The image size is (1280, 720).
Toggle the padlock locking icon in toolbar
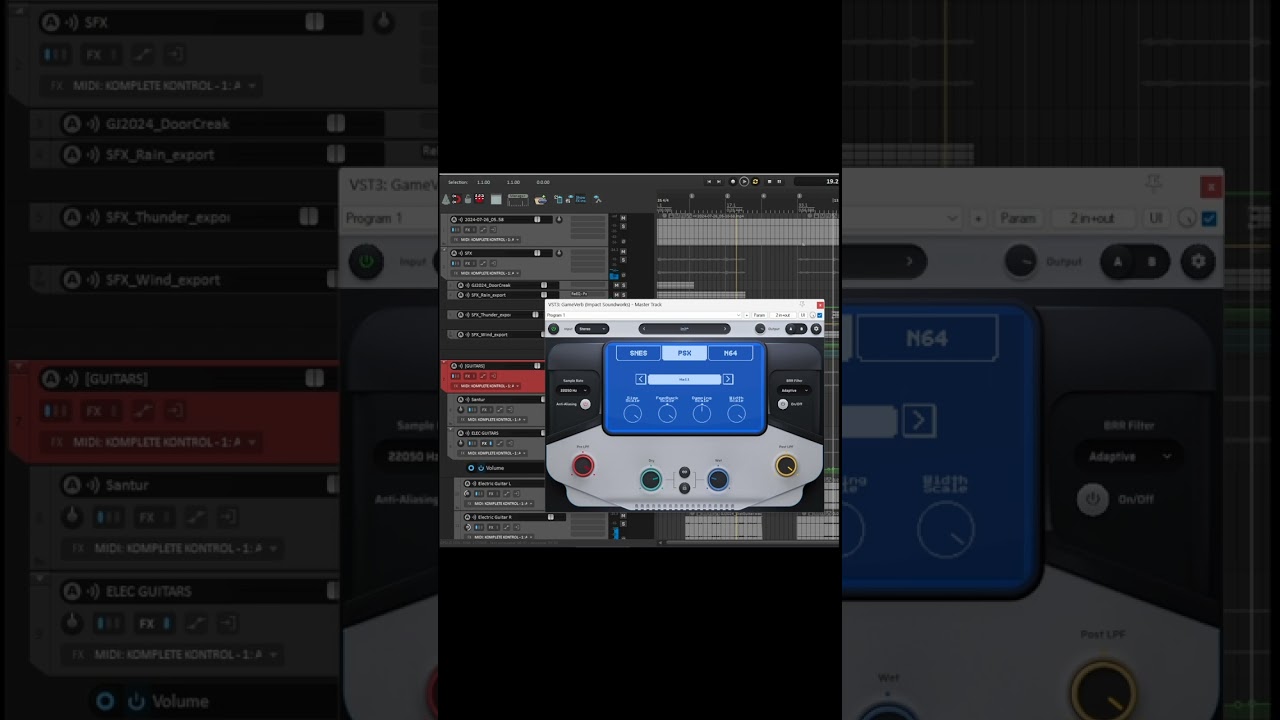pyautogui.click(x=468, y=199)
